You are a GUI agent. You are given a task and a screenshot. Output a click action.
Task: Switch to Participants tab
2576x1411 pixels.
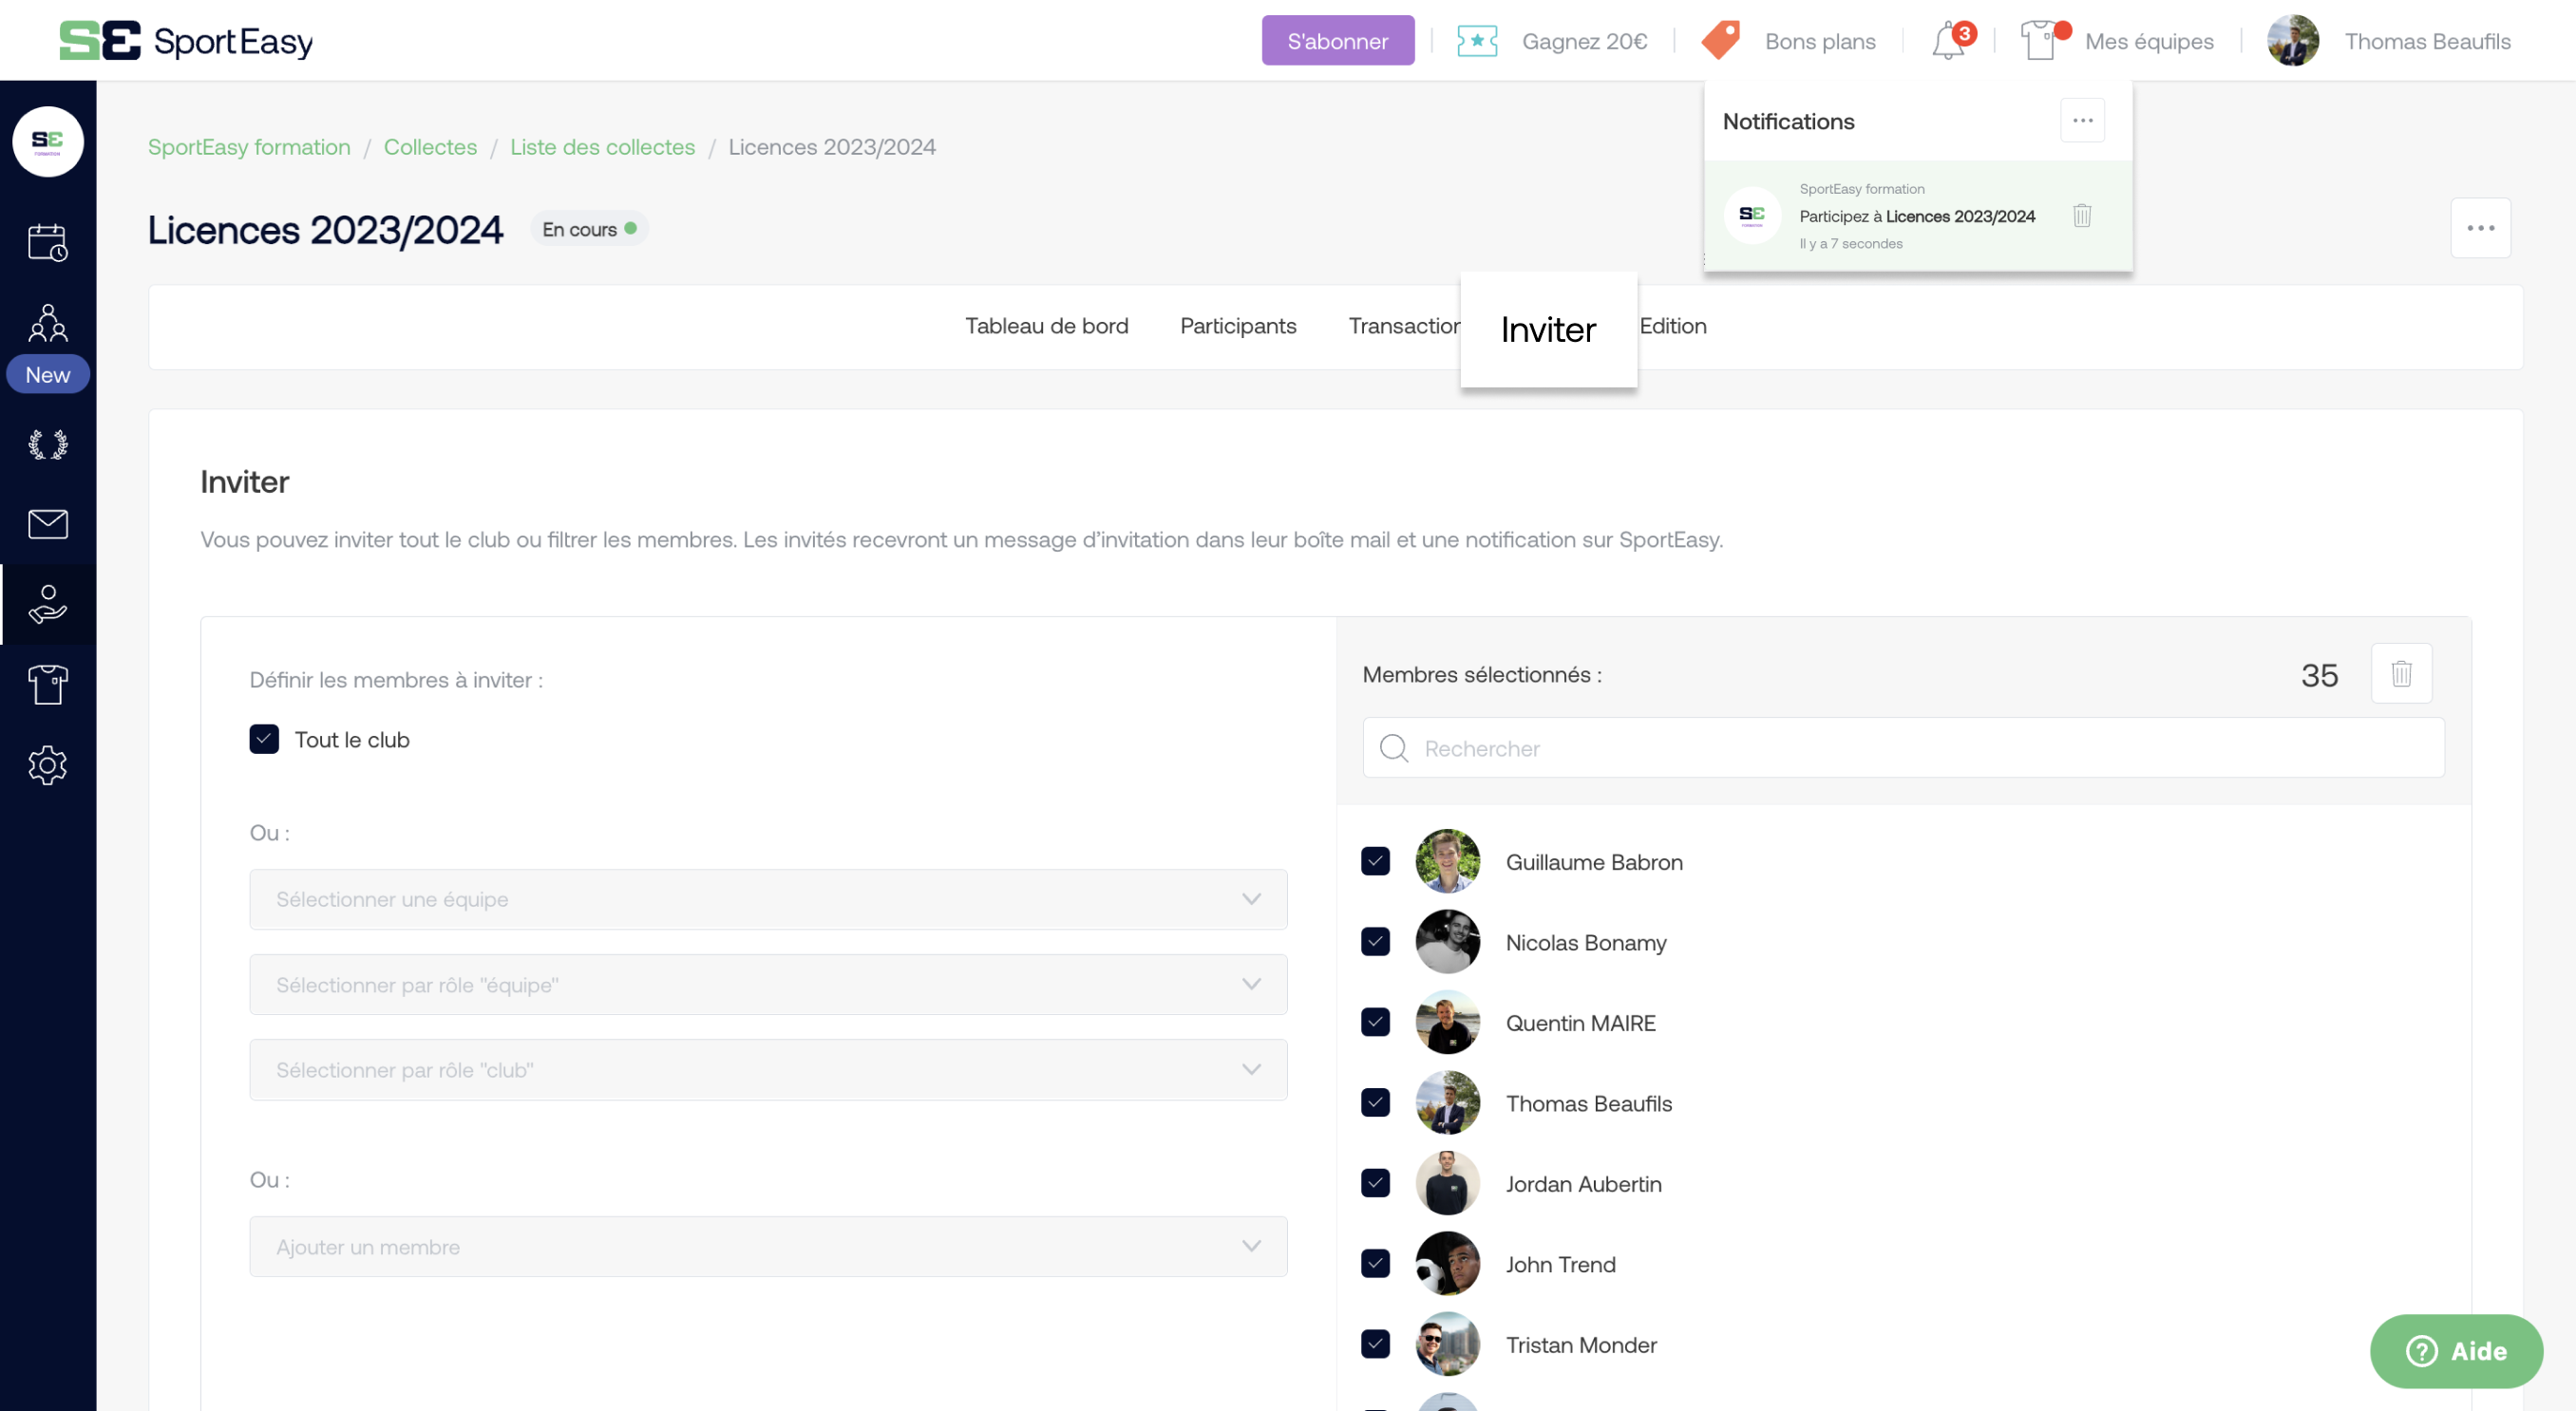coord(1238,326)
